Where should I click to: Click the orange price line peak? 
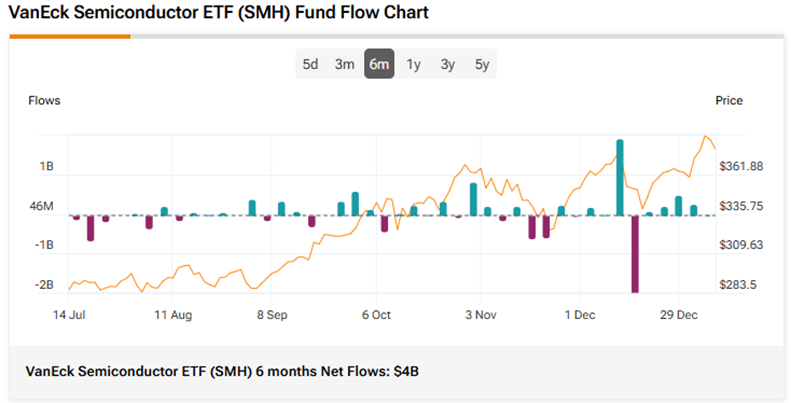706,136
